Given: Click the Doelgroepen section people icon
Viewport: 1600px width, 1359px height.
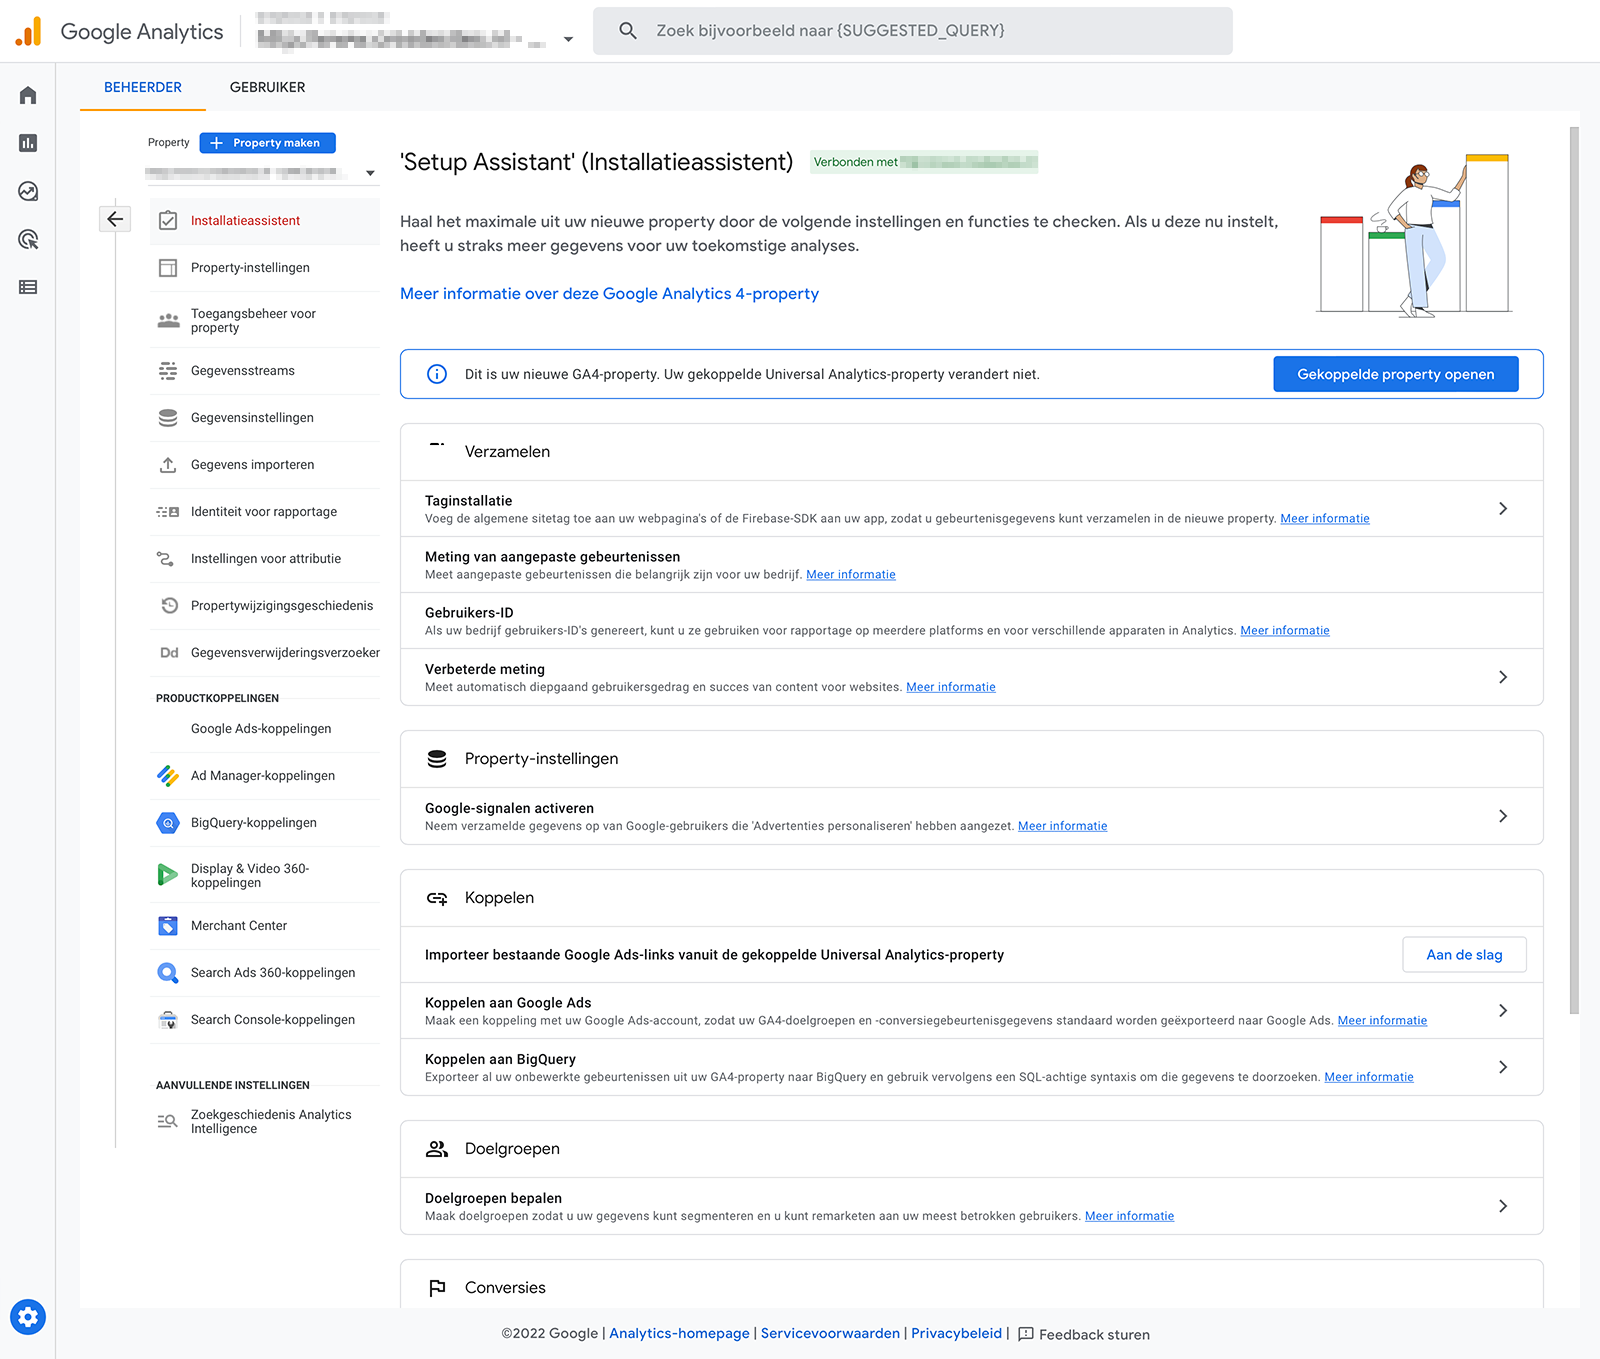Looking at the screenshot, I should click(437, 1149).
